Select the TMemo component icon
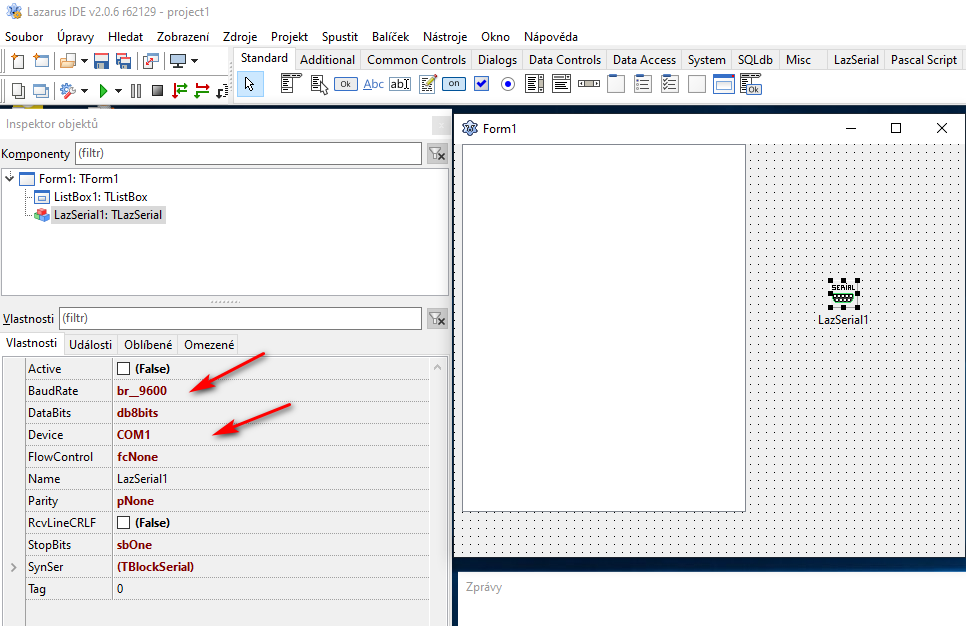 [428, 84]
